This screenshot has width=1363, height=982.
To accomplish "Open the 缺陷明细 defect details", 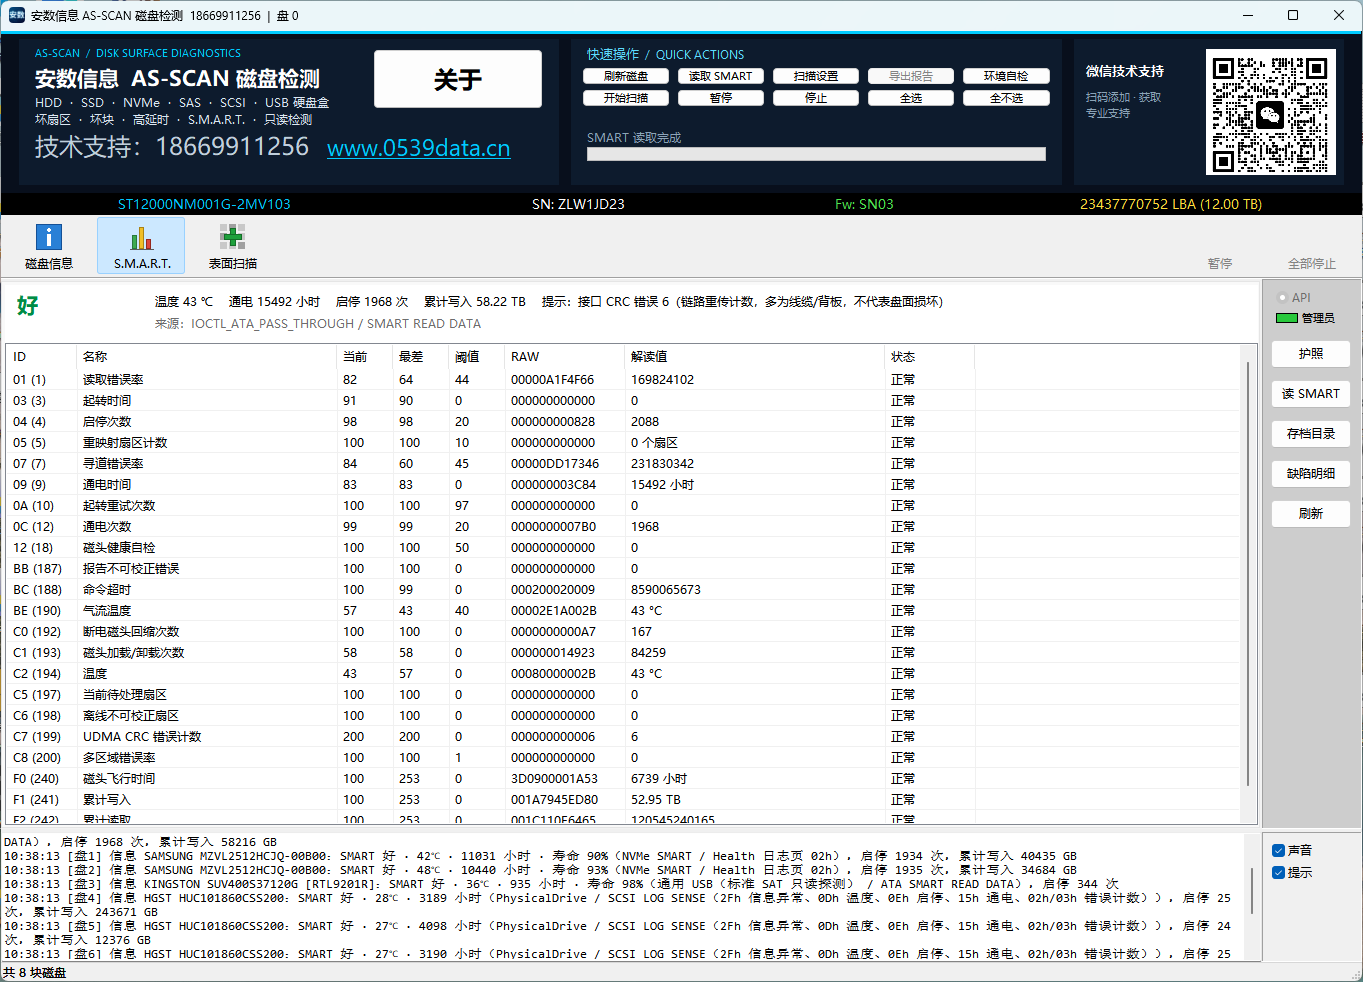I will [1311, 474].
